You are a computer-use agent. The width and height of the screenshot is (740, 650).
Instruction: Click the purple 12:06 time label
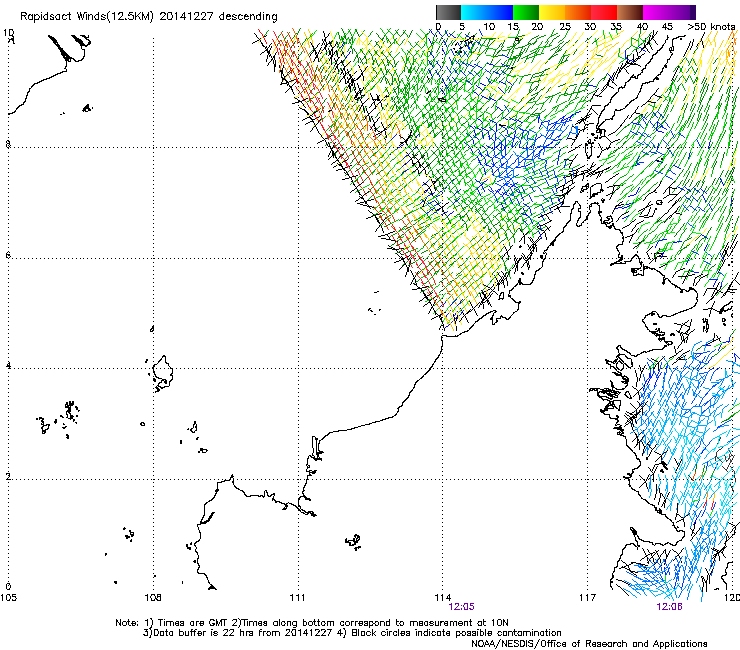click(669, 607)
